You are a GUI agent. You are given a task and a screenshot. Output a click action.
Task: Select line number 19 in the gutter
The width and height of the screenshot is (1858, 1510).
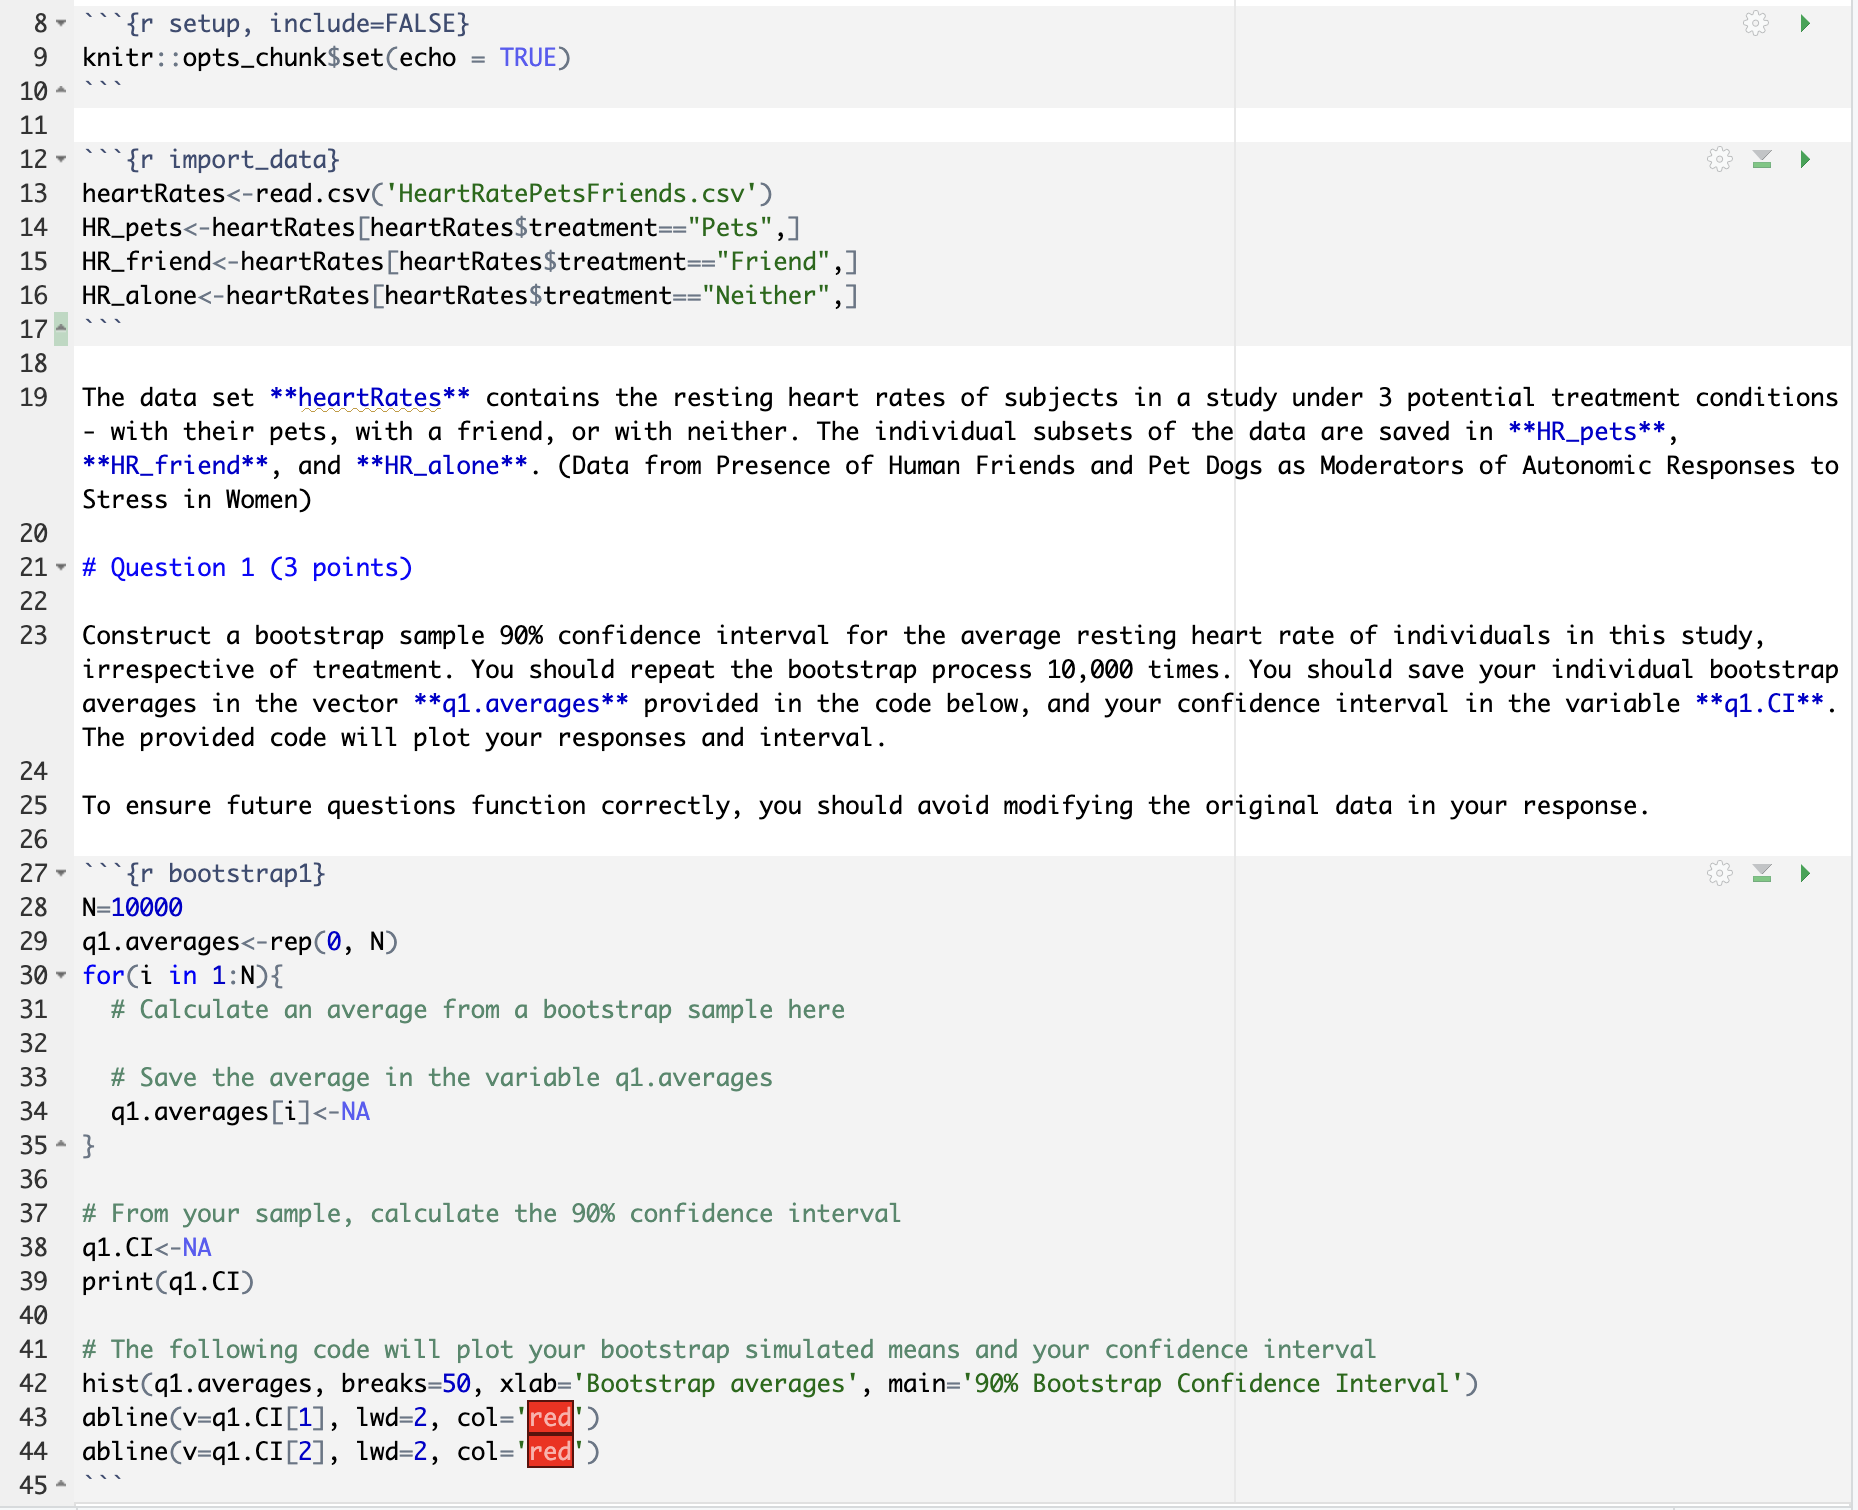point(33,397)
